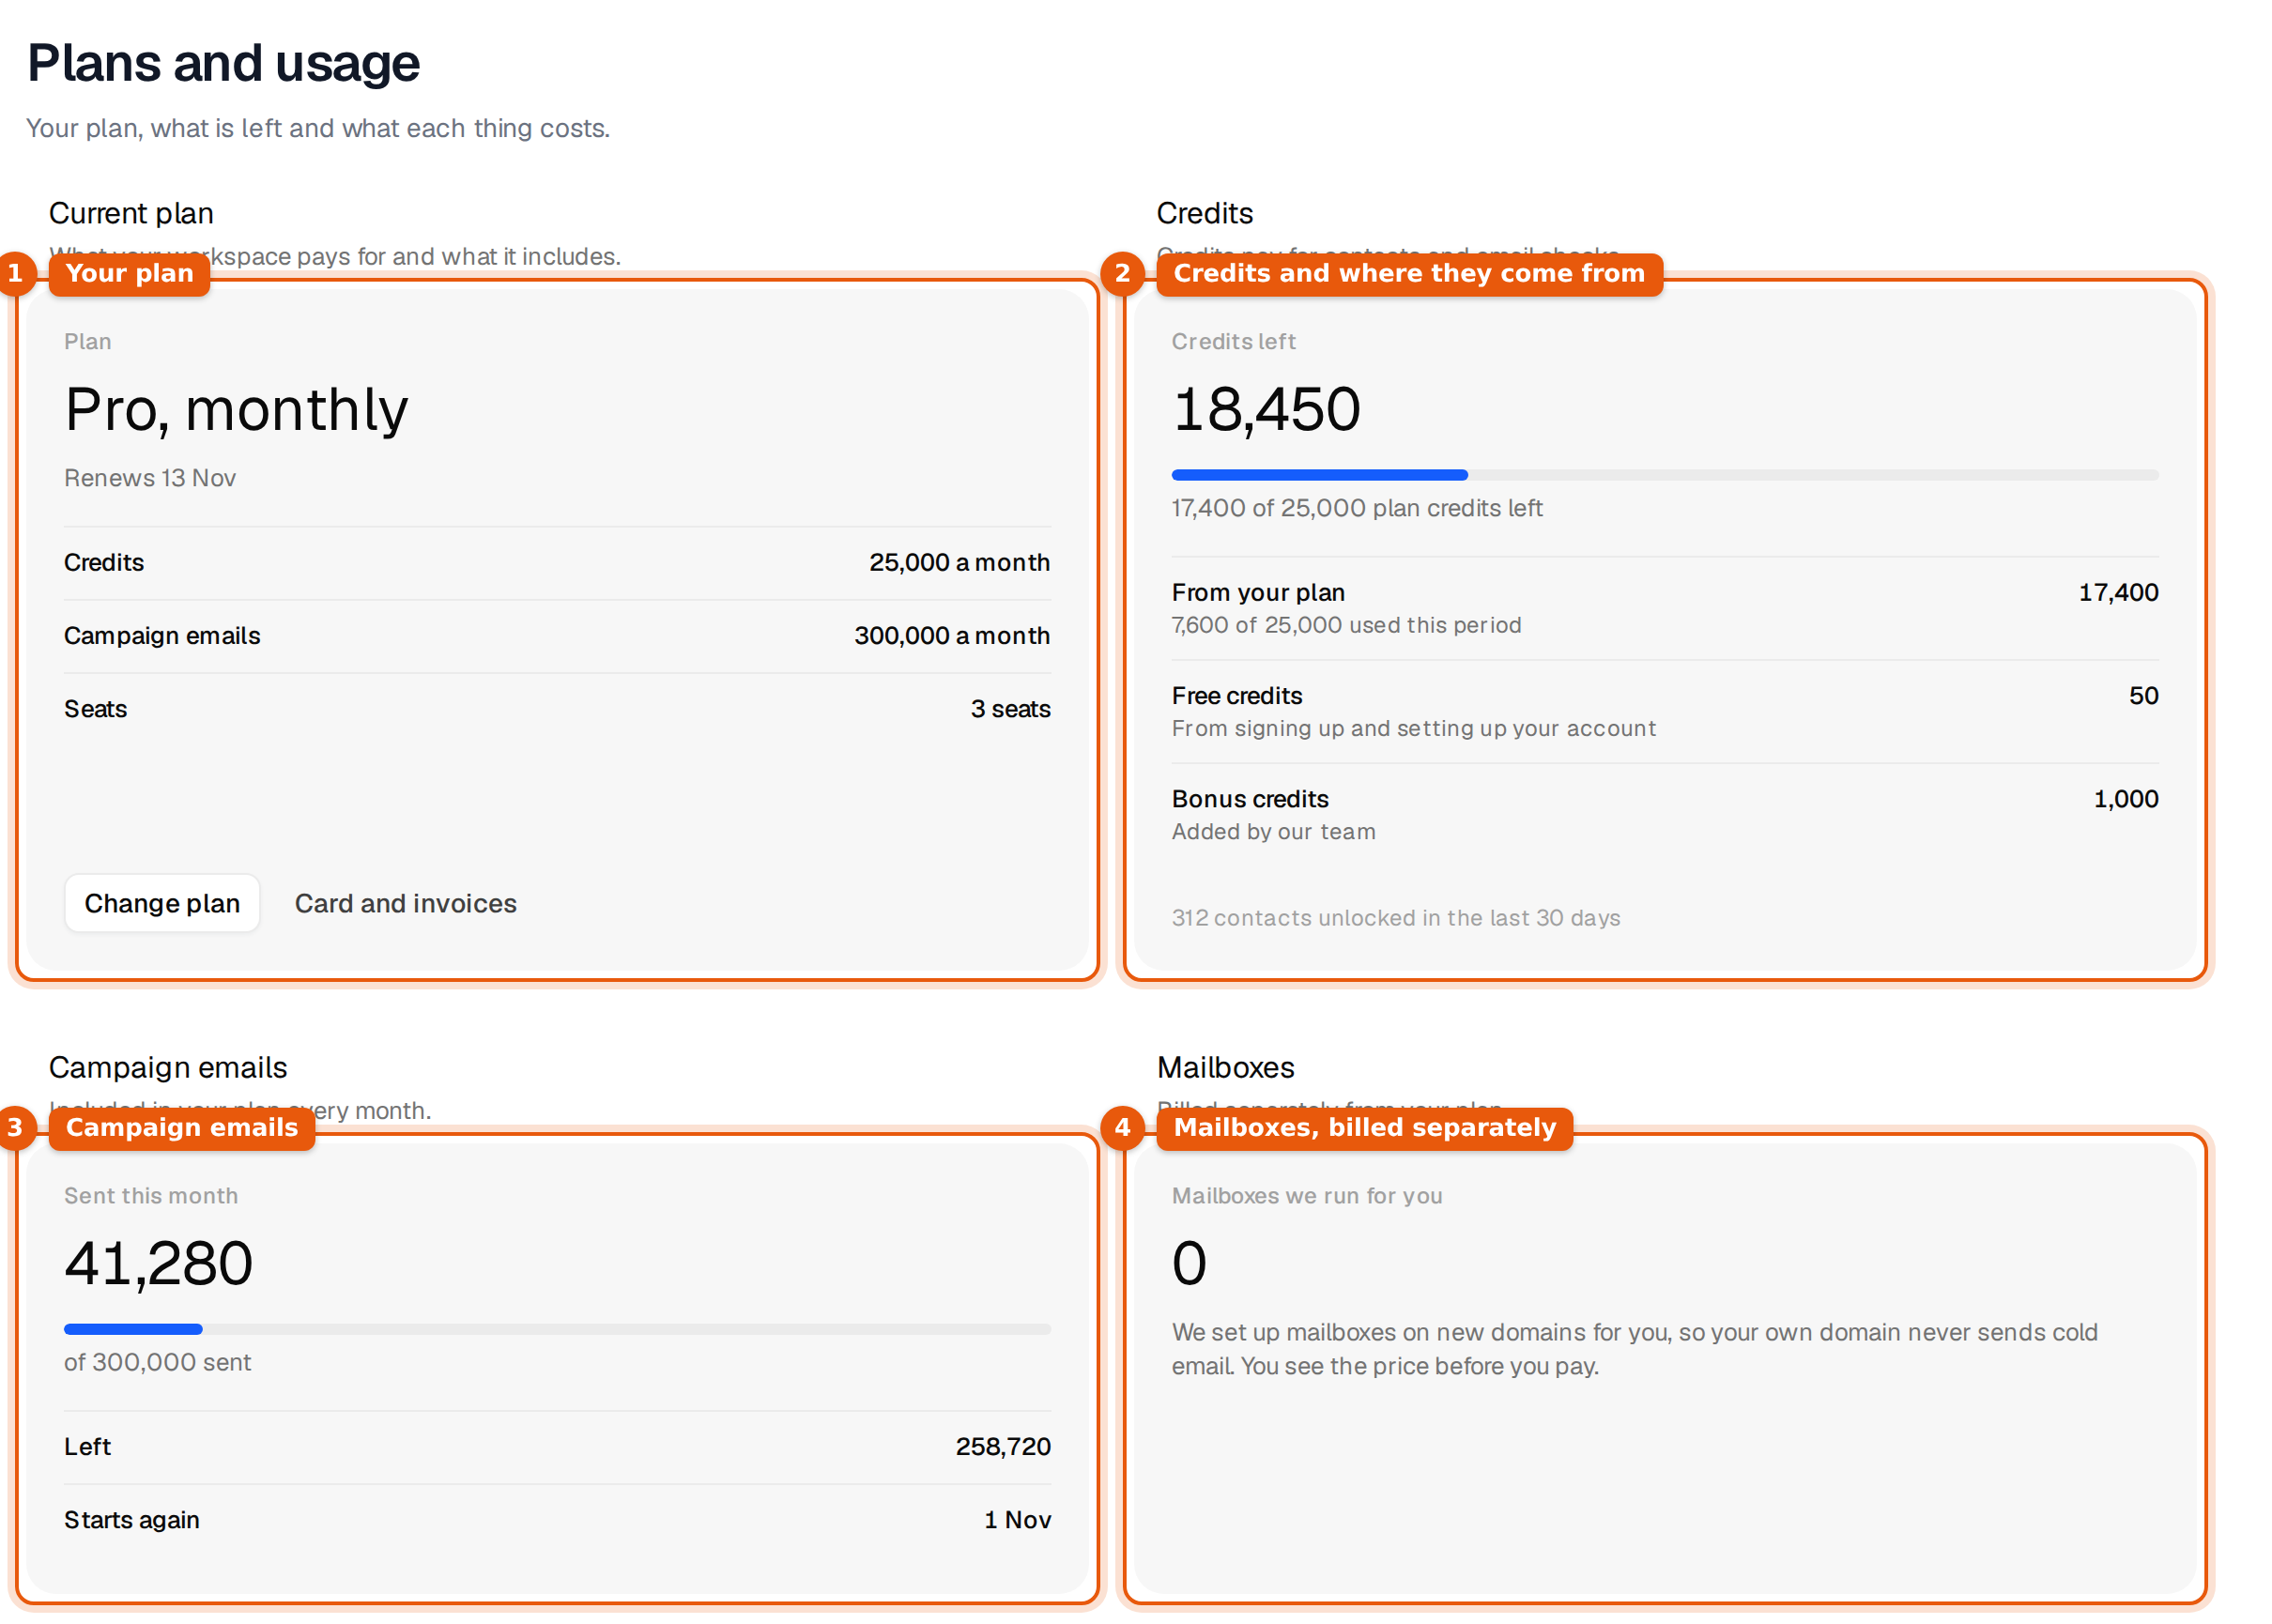Click the credits left progress bar
Image resolution: width=2272 pixels, height=1624 pixels.
tap(1664, 475)
